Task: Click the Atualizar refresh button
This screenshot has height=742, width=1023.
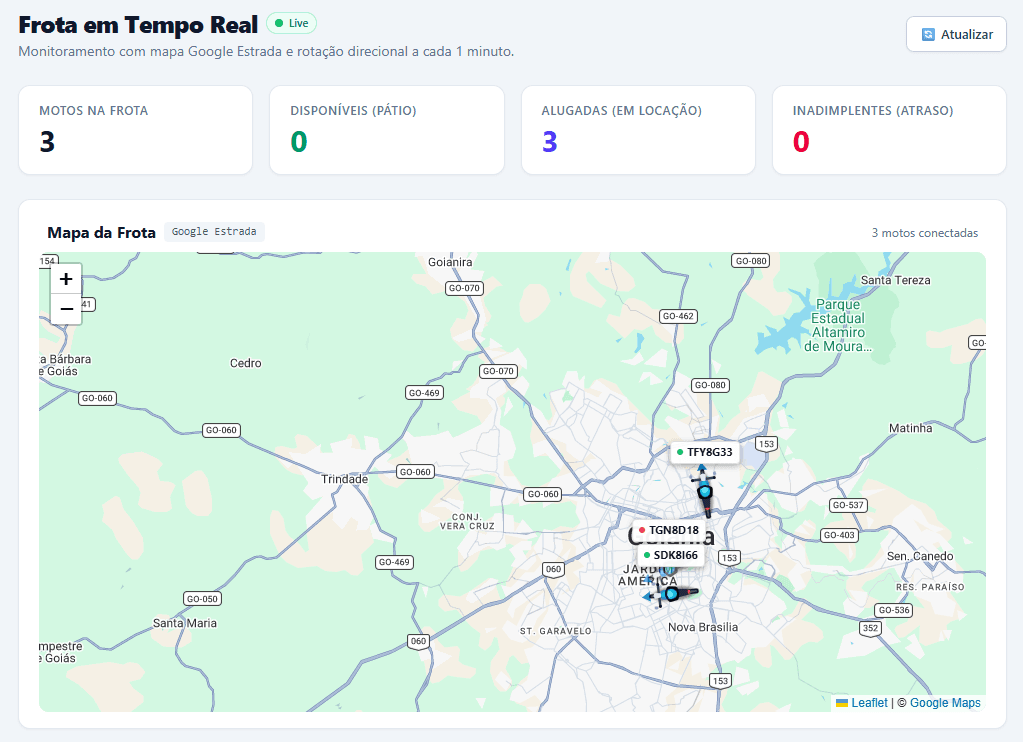Action: (956, 34)
